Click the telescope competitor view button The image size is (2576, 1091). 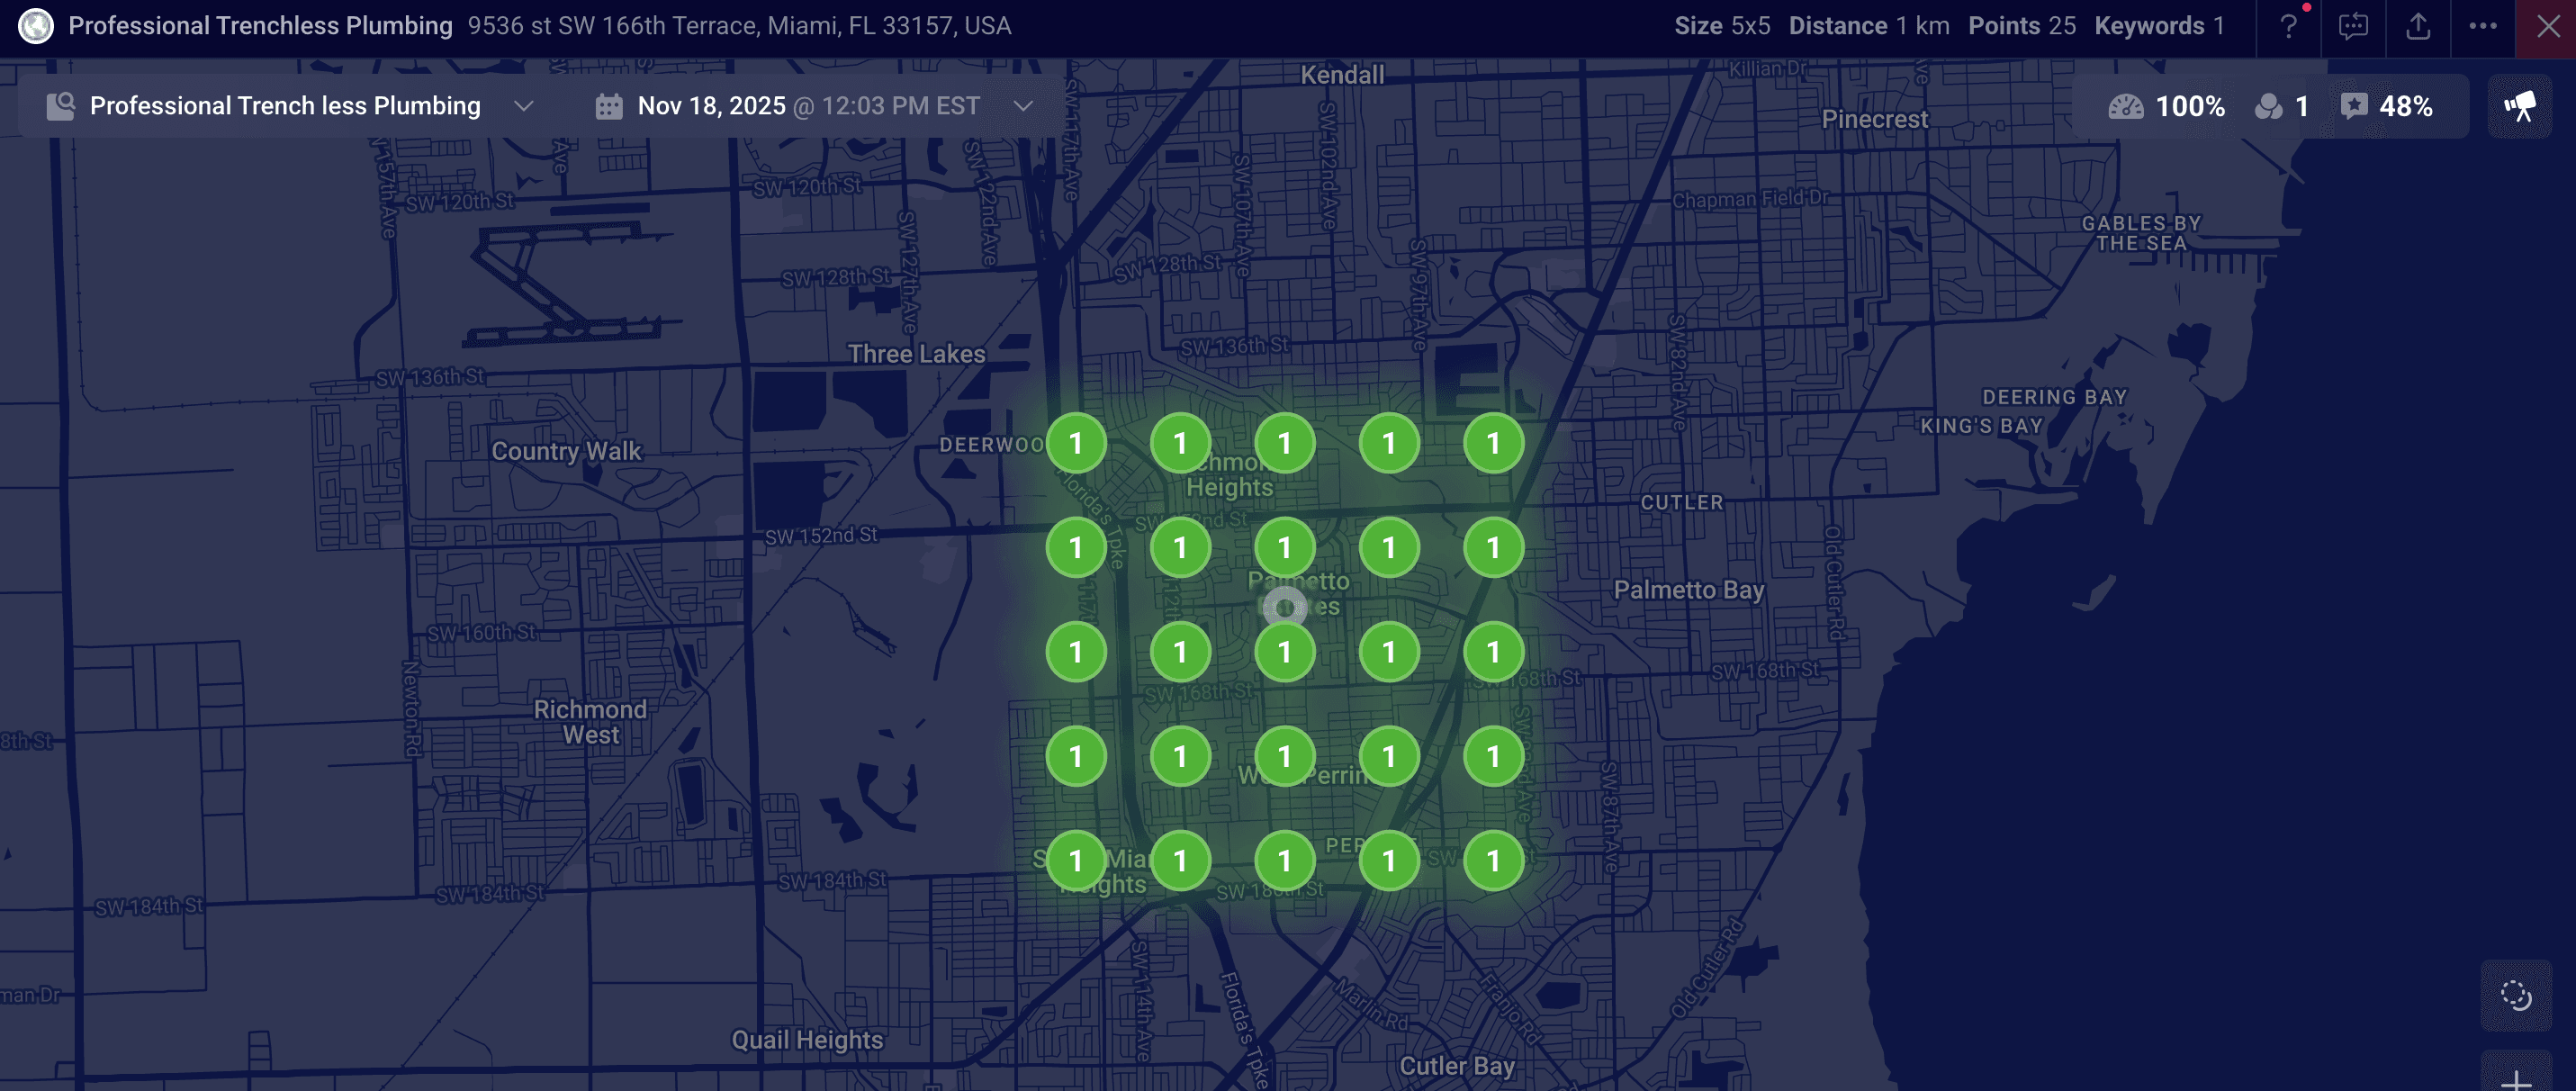click(x=2519, y=106)
